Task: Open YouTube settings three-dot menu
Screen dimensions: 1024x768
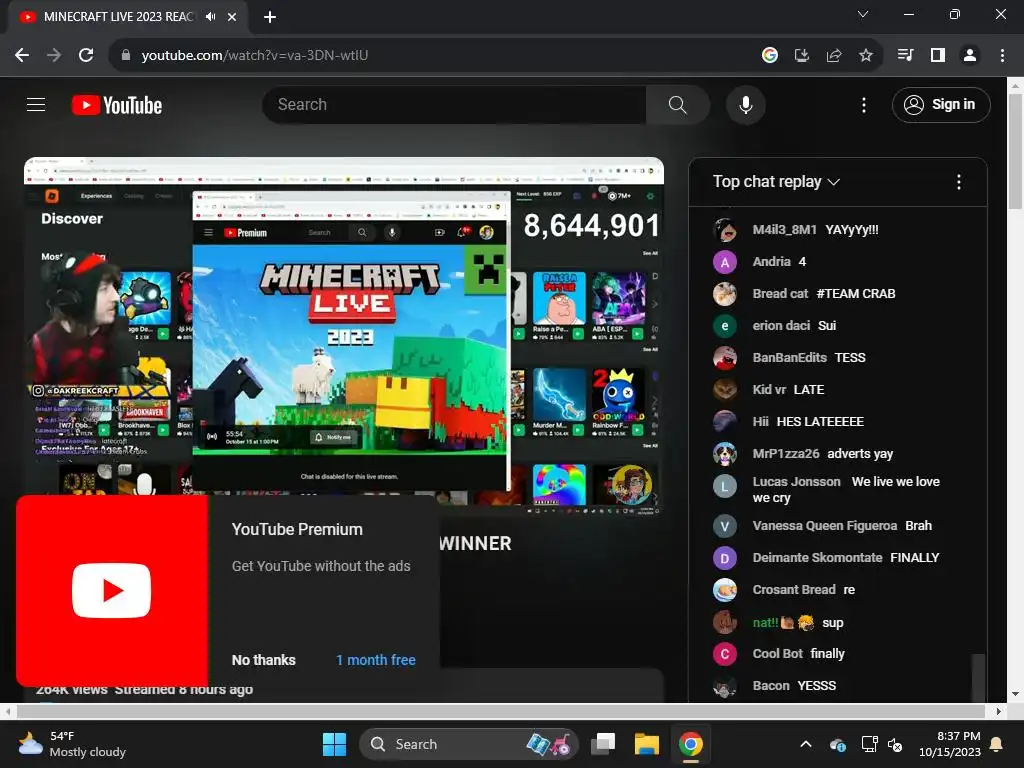Action: click(863, 105)
